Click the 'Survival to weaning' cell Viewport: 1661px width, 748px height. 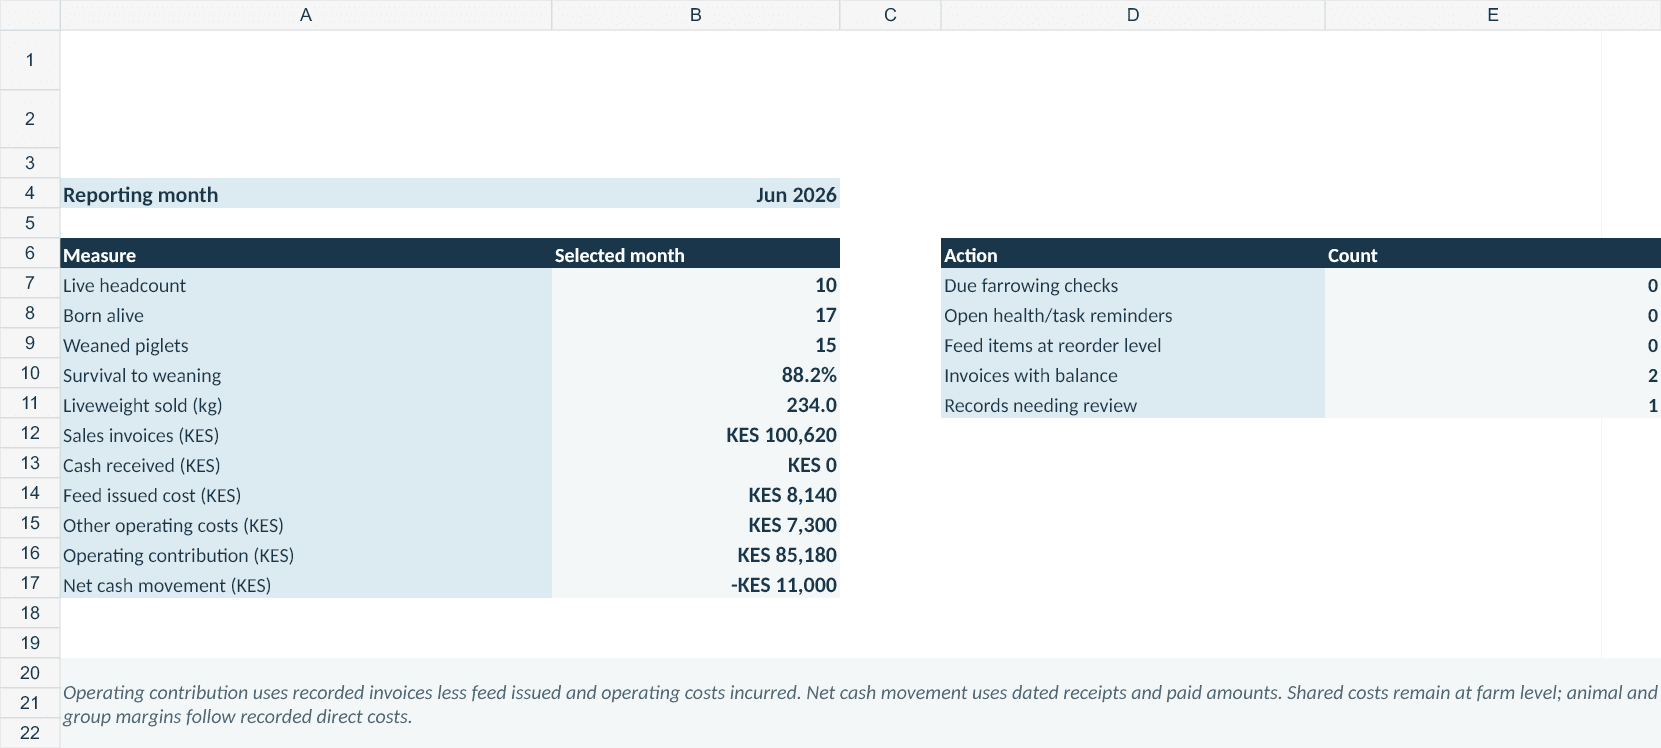click(x=306, y=373)
